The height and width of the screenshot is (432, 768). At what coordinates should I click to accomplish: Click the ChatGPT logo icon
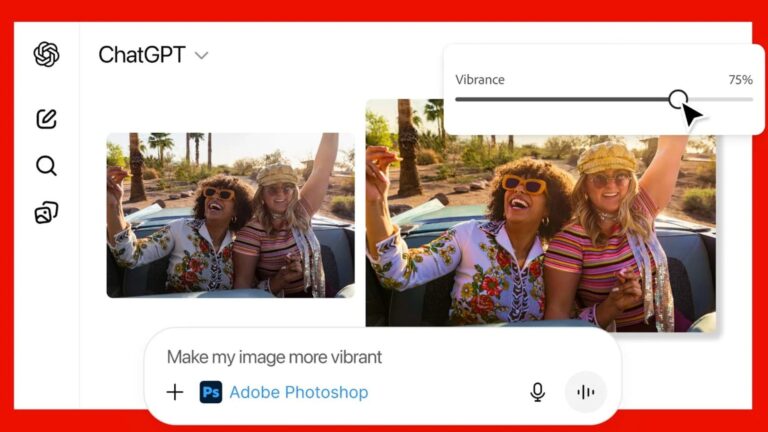[x=47, y=54]
